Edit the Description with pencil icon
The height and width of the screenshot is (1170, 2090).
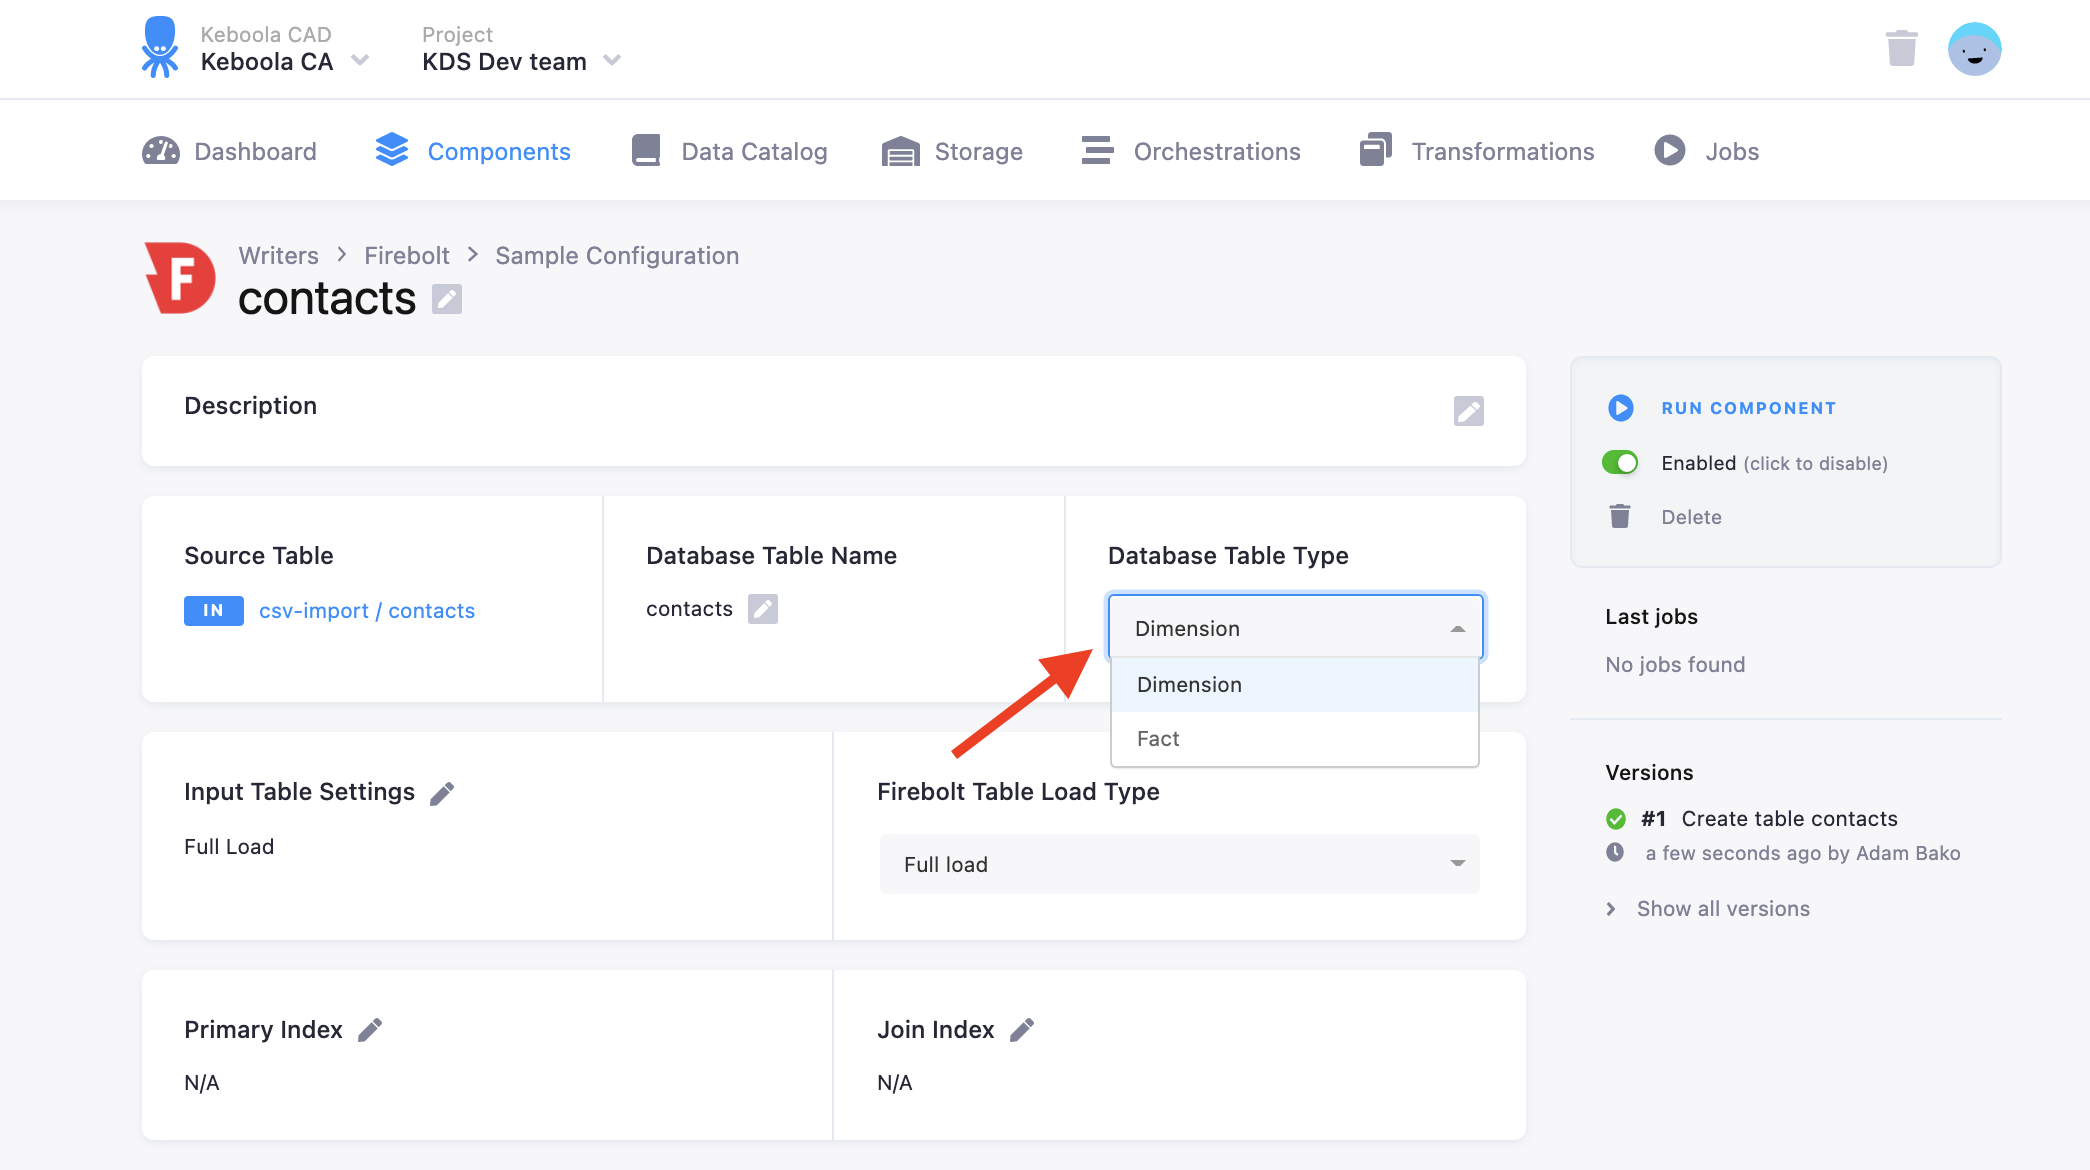pos(1468,411)
